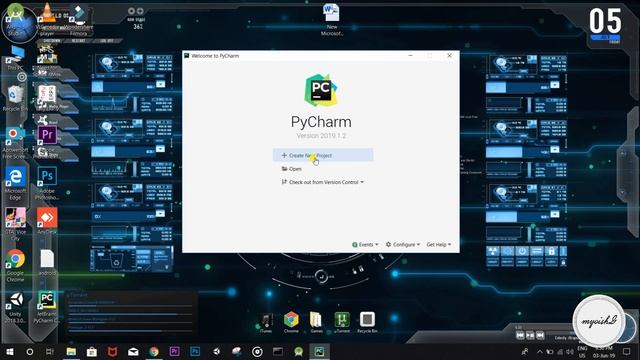The image size is (640, 360).
Task: Select the Apowersoft Free Screen recorder desktop icon
Action: click(15, 143)
